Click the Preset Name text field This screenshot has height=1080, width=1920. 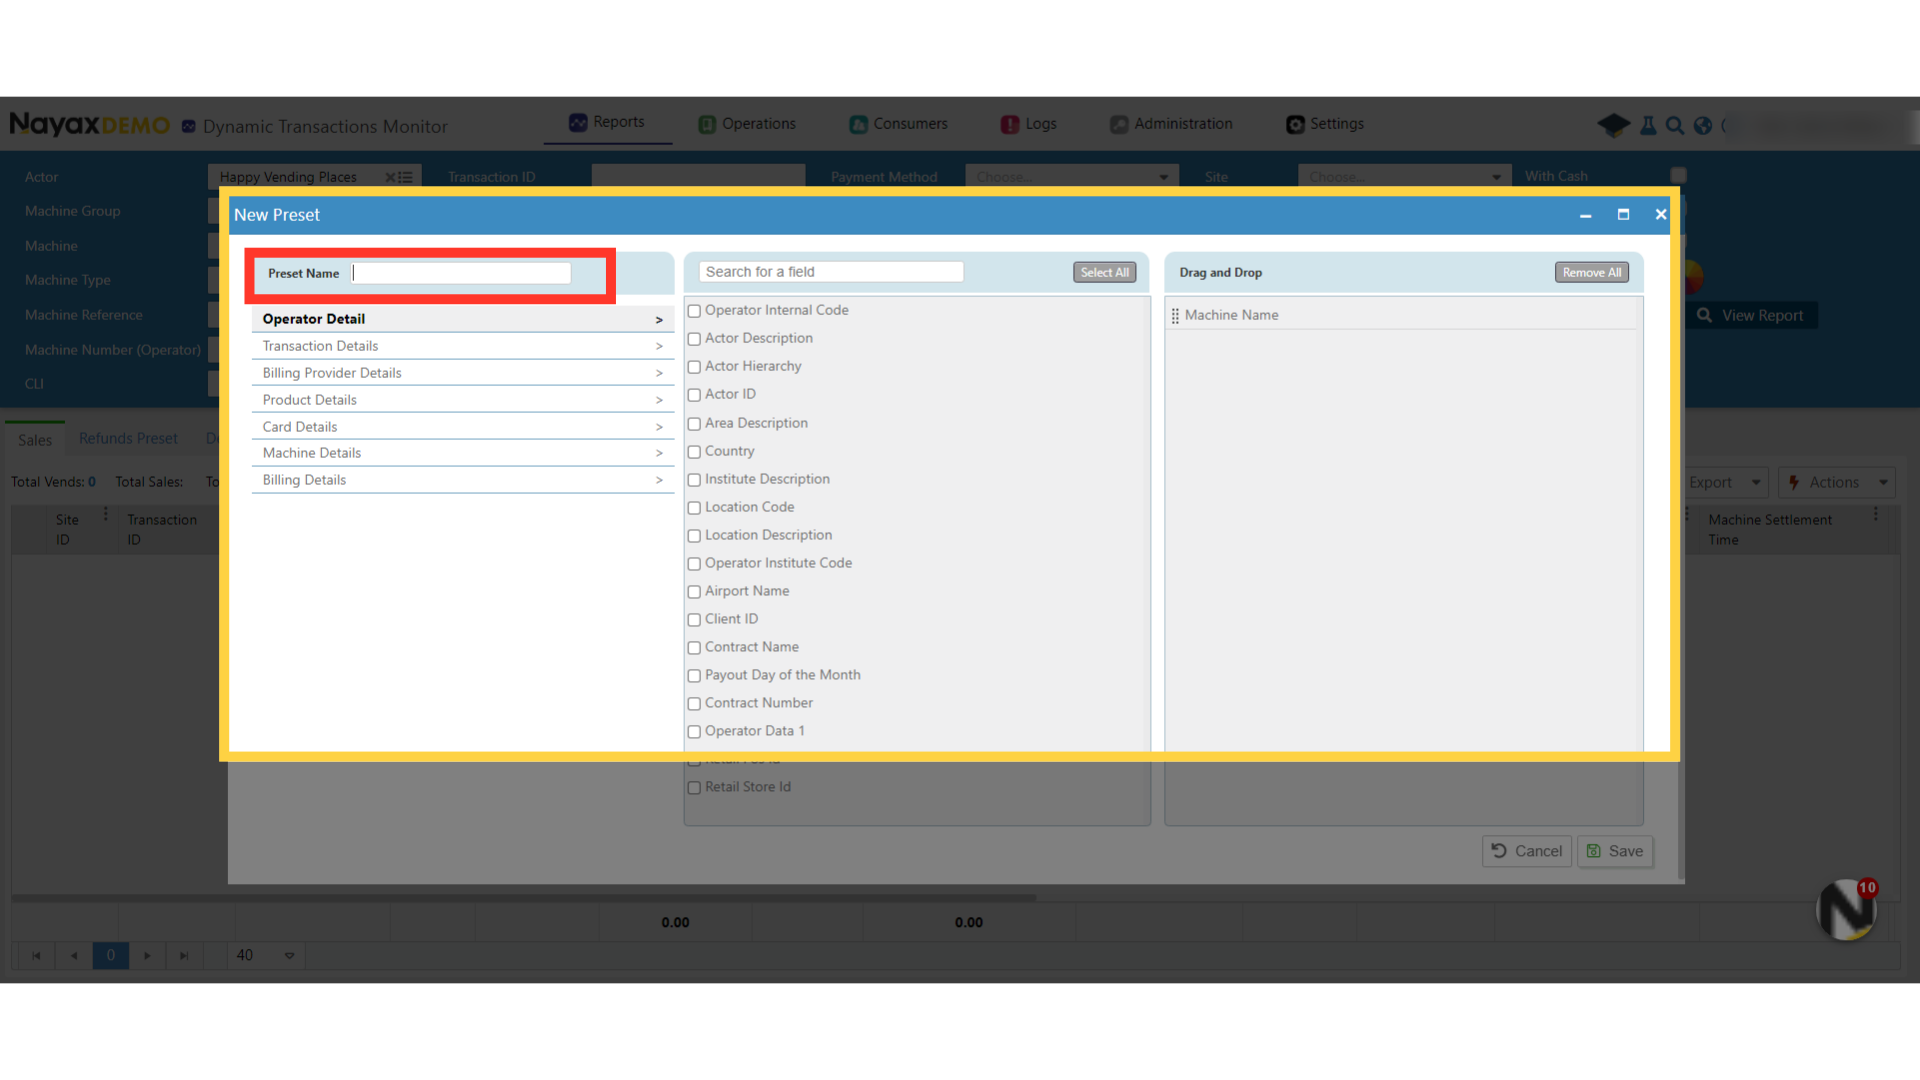coord(461,273)
